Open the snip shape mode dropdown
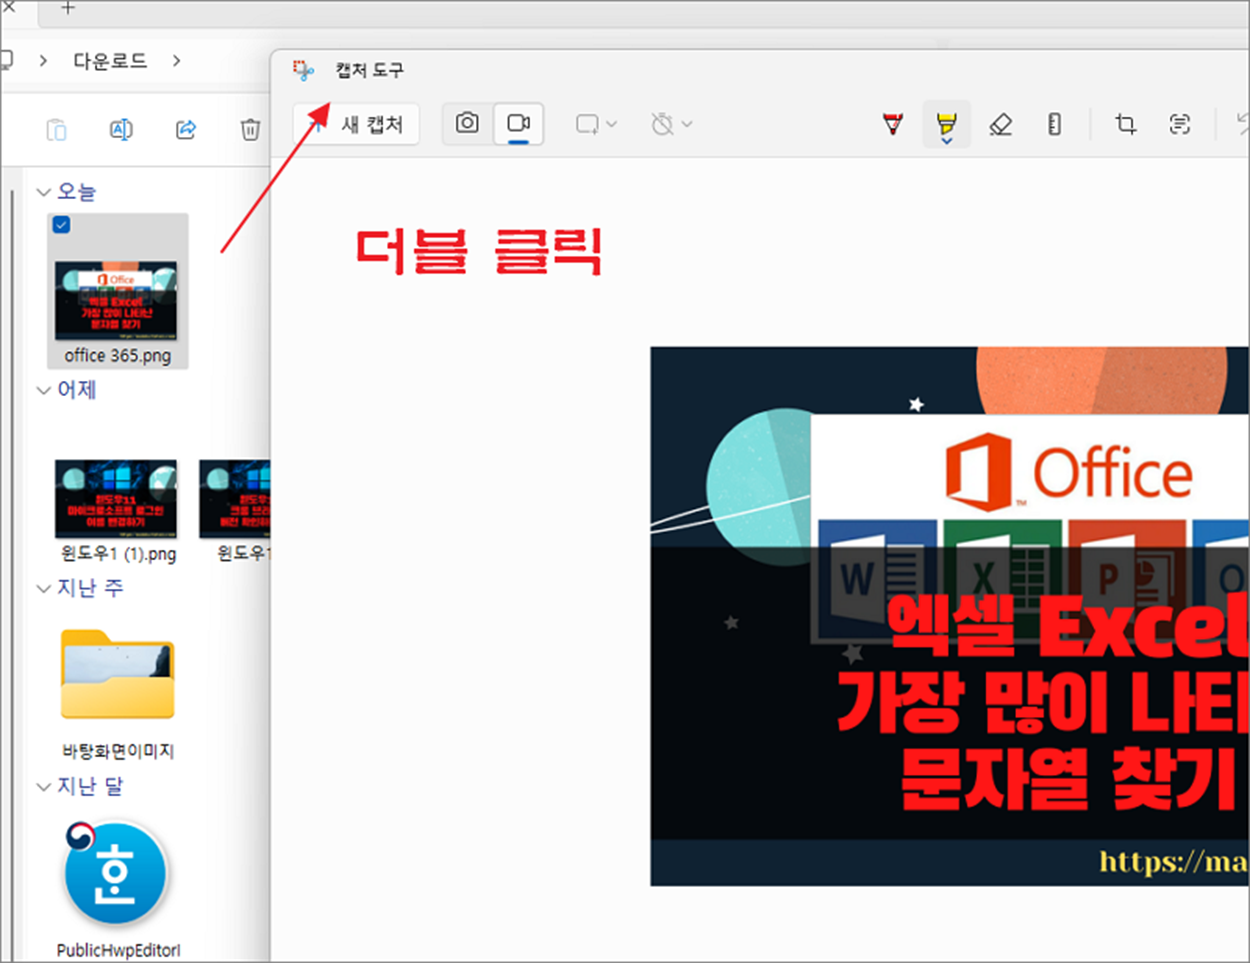Viewport: 1250px width, 963px height. click(596, 124)
